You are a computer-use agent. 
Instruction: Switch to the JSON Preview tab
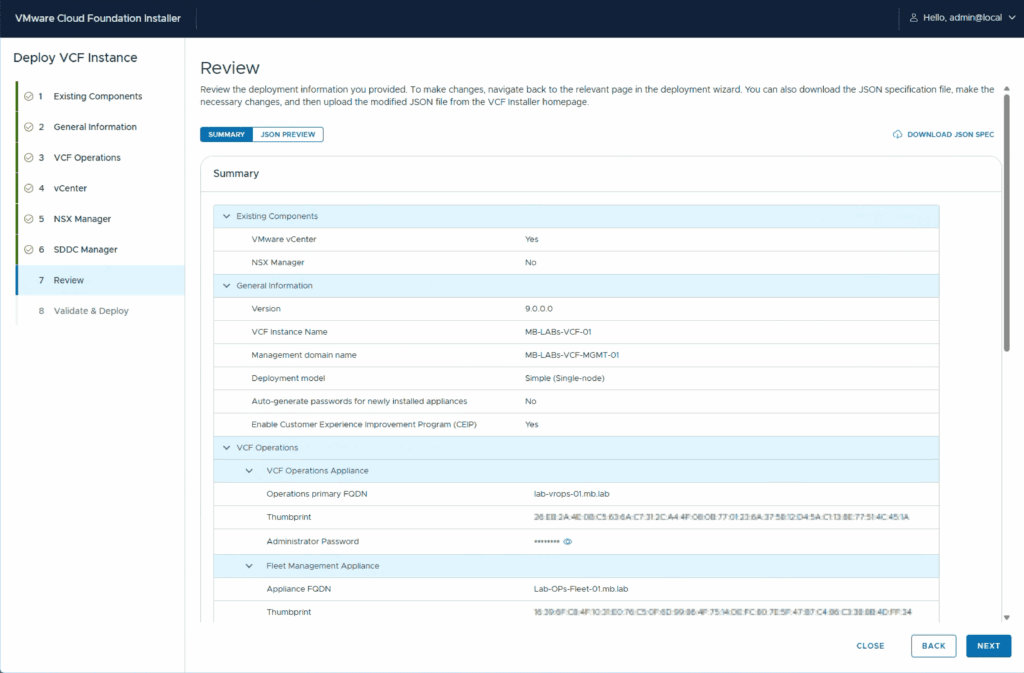click(288, 134)
